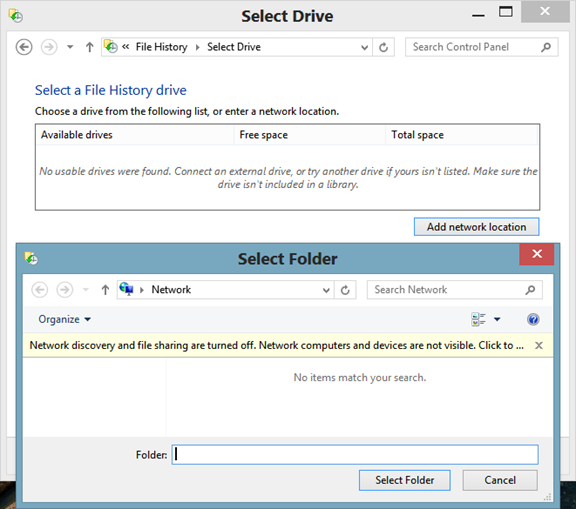Screen dimensions: 576x509
Task: Click the Search Control Panel magnifier icon
Action: click(546, 47)
